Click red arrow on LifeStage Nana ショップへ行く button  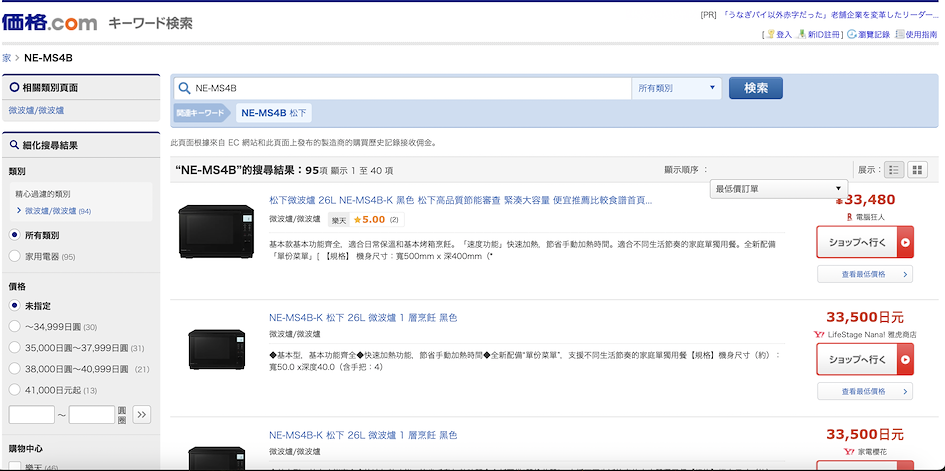[x=905, y=360]
